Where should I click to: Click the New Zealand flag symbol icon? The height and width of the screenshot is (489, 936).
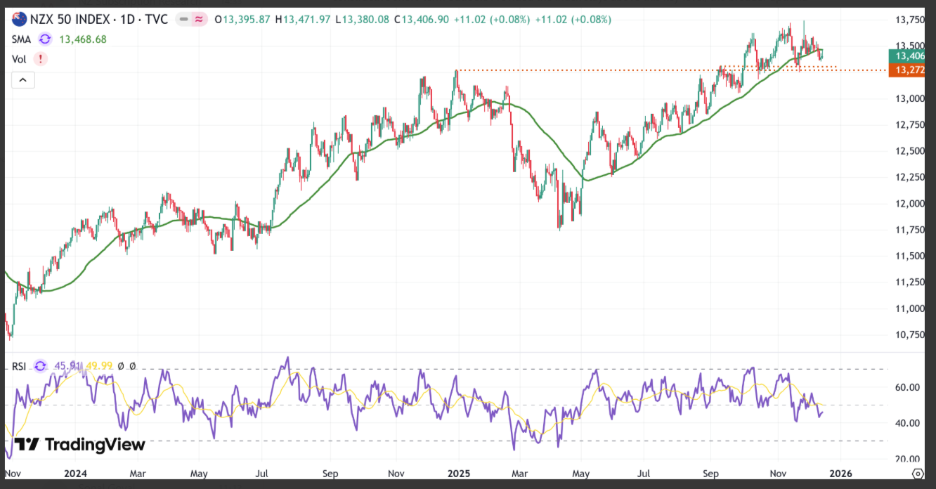(19, 19)
